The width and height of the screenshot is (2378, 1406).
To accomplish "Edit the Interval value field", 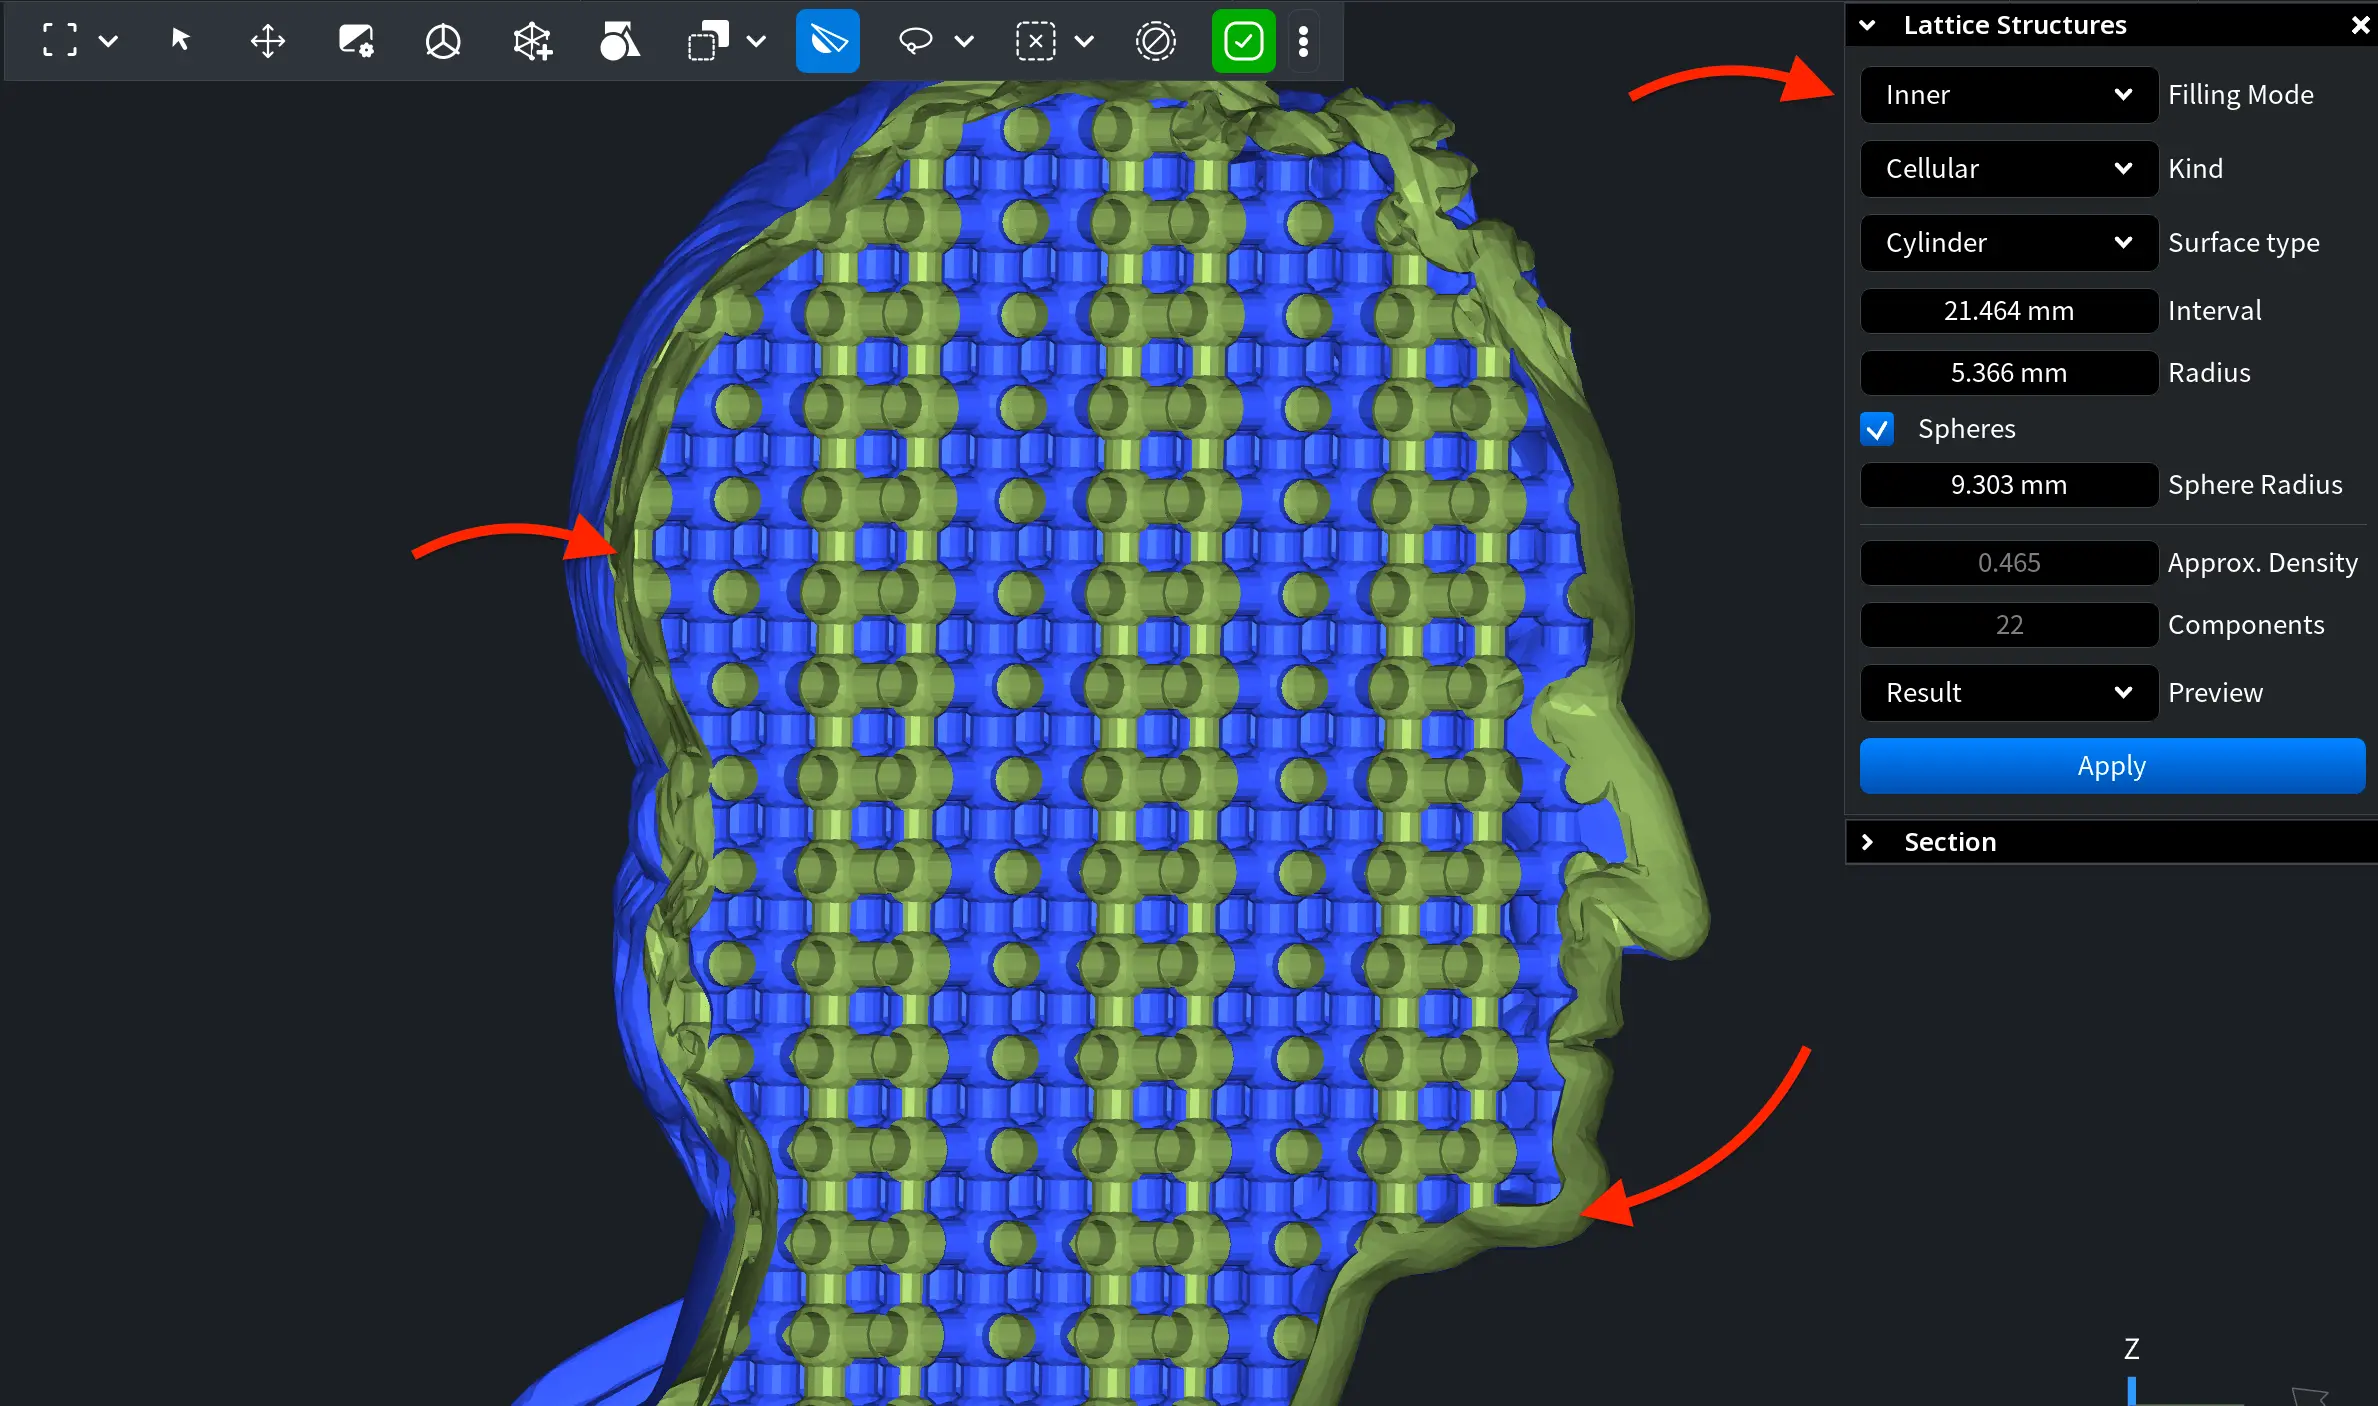I will 2008,310.
